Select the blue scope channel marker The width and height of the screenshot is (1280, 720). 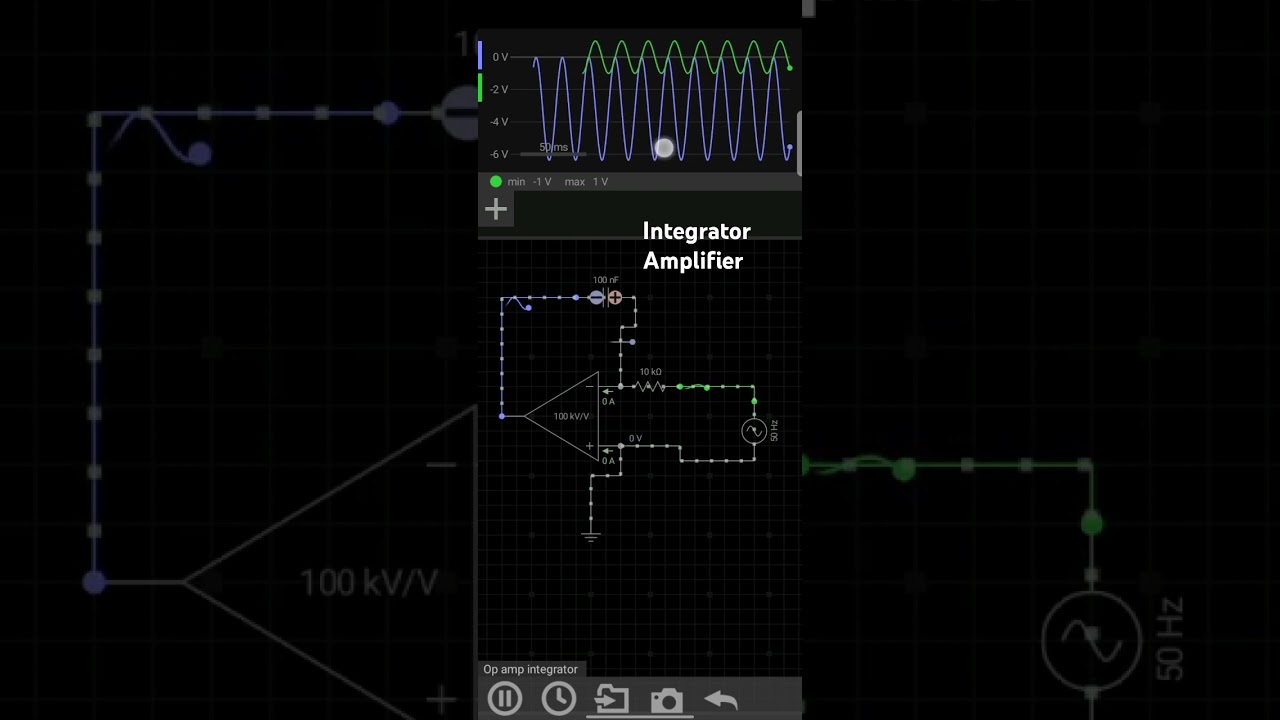click(480, 55)
